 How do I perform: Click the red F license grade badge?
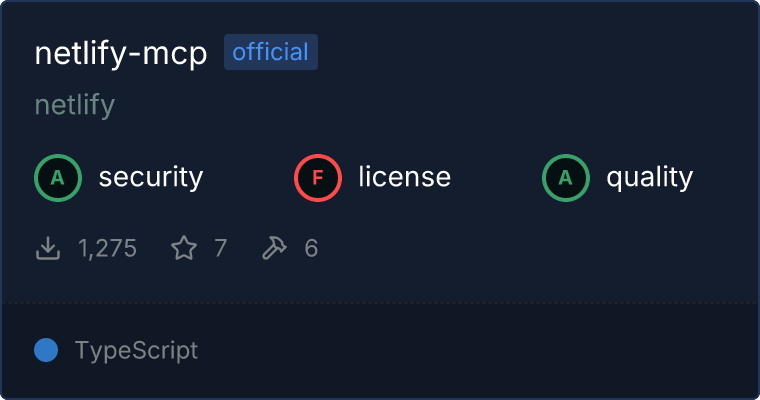click(x=318, y=178)
